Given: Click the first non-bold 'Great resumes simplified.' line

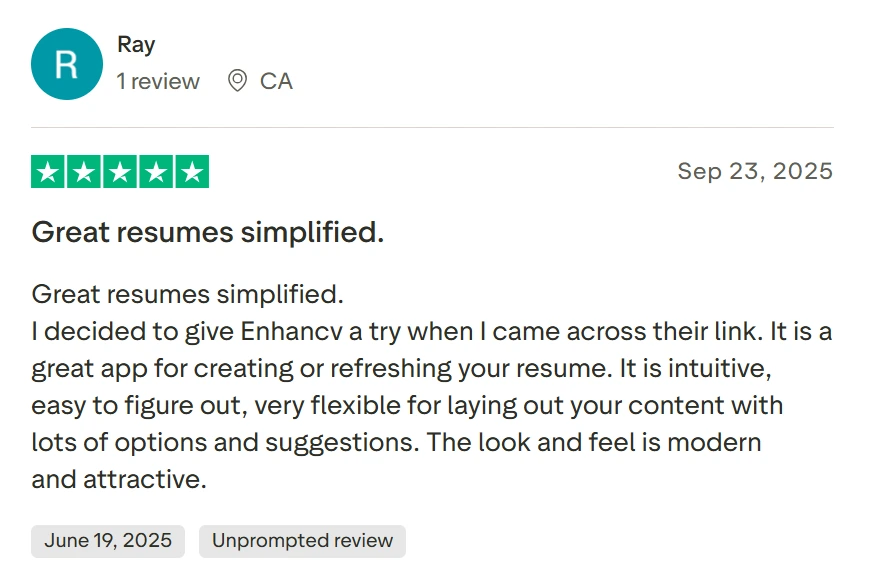Looking at the screenshot, I should pyautogui.click(x=187, y=295).
